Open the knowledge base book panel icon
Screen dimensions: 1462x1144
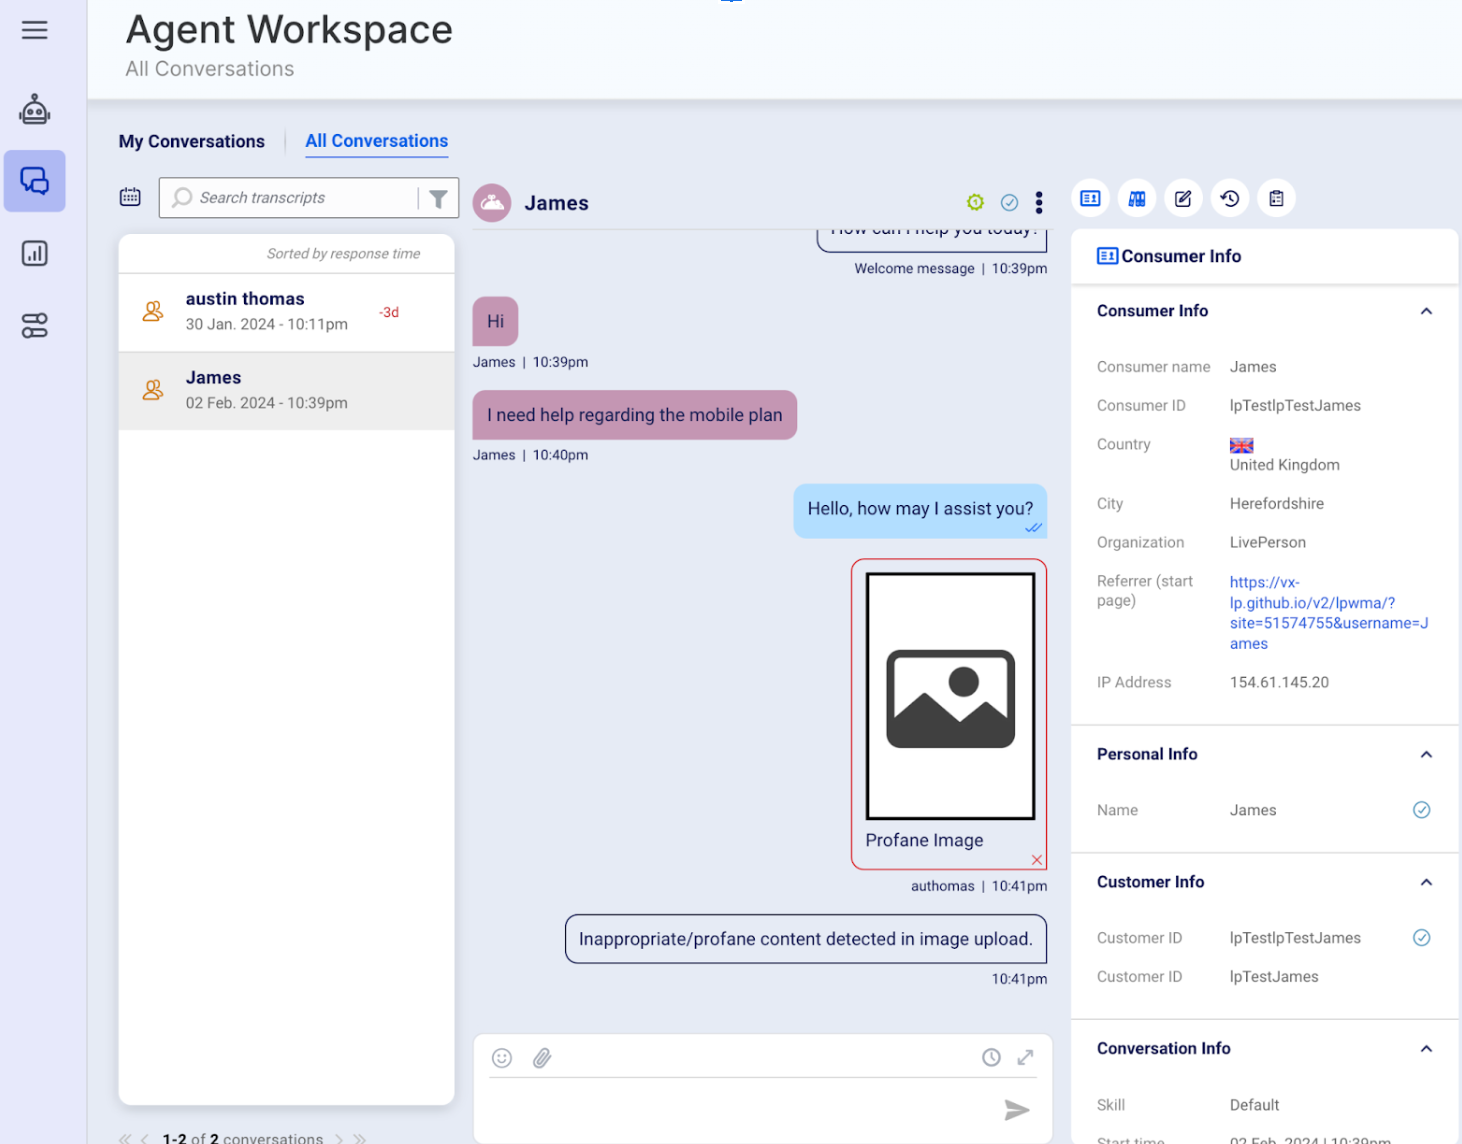(x=1137, y=198)
